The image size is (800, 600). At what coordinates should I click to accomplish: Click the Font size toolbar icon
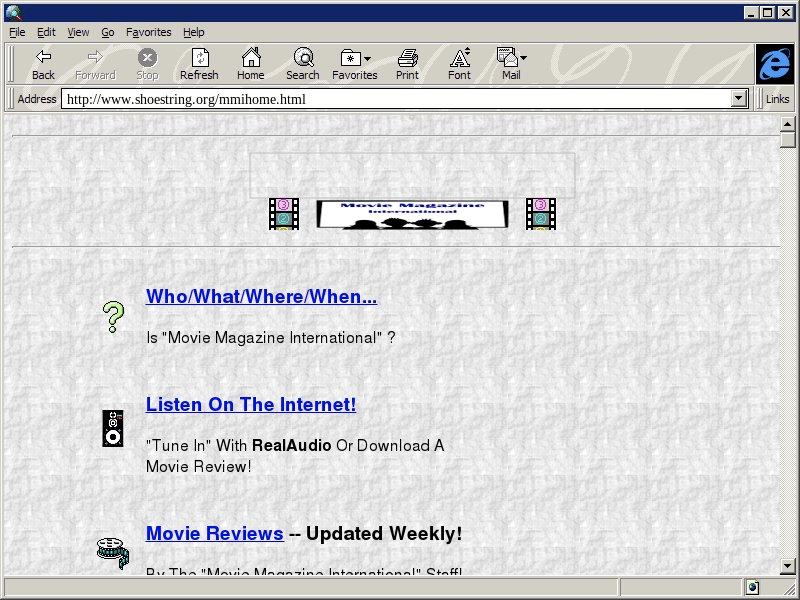pos(459,64)
